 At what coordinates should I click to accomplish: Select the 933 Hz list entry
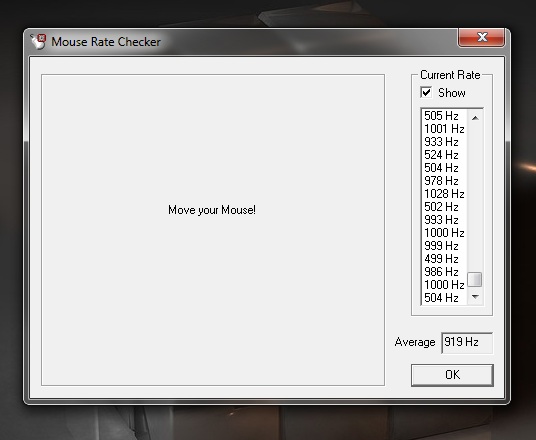[444, 142]
